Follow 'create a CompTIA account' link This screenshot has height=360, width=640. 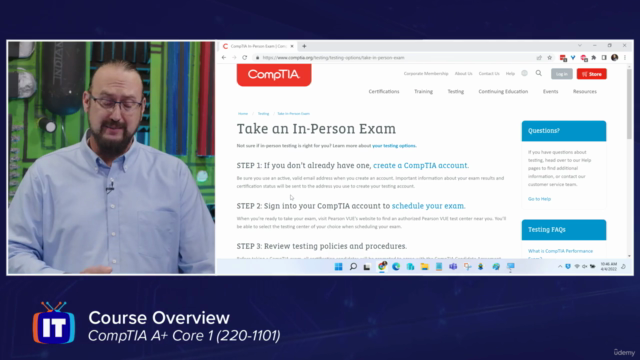[x=421, y=165]
